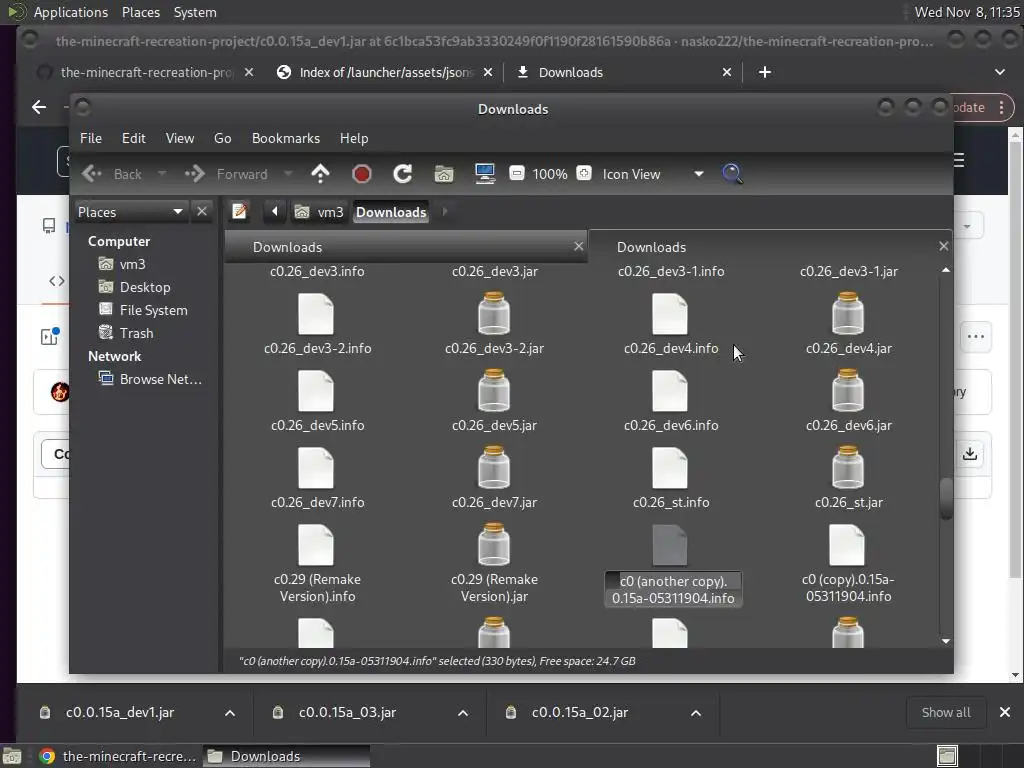Select the c0.26_dev4.info file icon

[670, 313]
